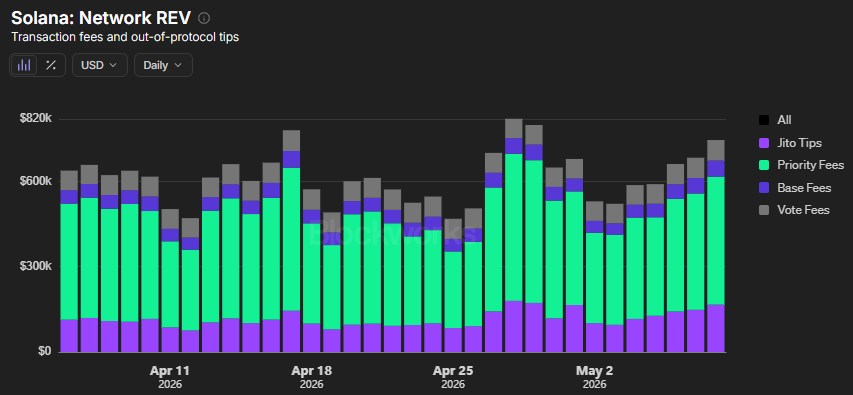
Task: Click the $600k y-axis label
Action: tap(37, 181)
